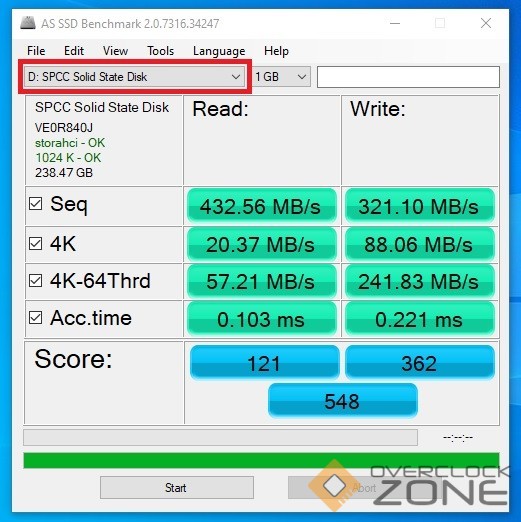
Task: Open the Tools menu
Action: click(161, 51)
